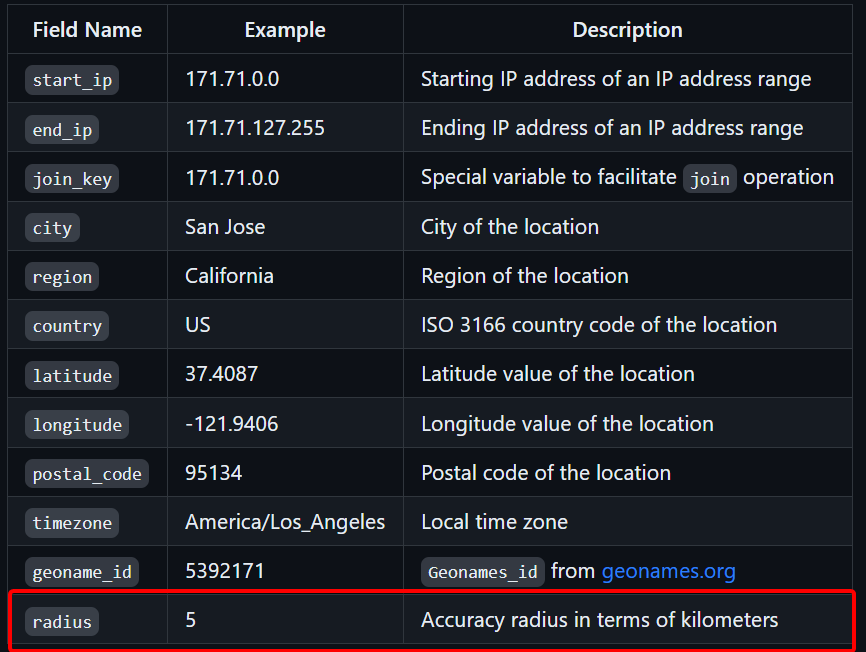Click the city field name badge
This screenshot has height=652, width=866.
coord(52,227)
